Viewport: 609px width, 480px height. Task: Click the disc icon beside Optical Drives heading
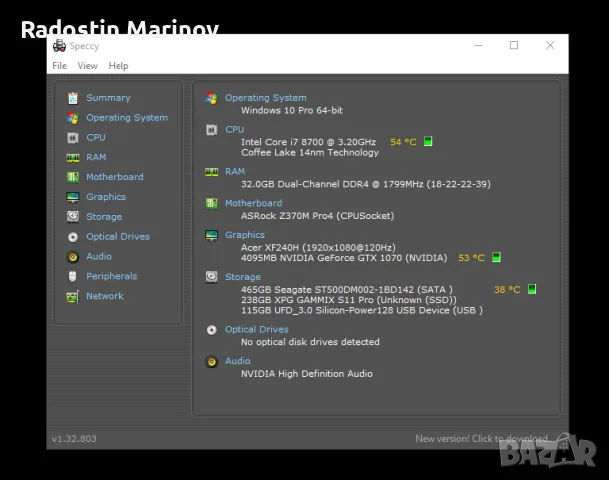[x=212, y=330]
